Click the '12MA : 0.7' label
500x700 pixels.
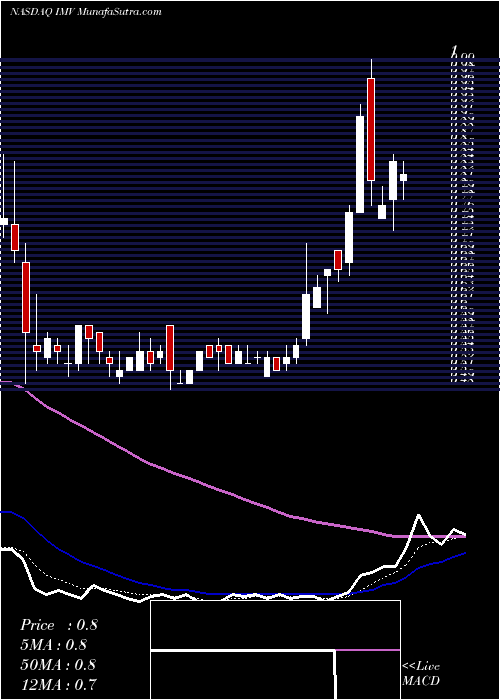click(58, 683)
